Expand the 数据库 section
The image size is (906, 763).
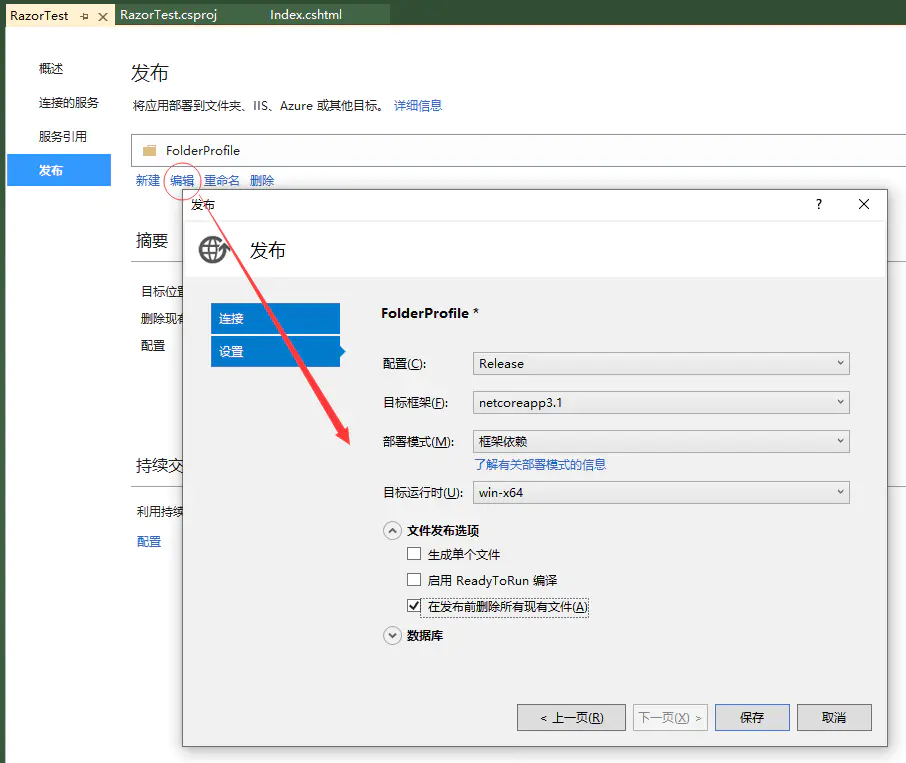[392, 635]
